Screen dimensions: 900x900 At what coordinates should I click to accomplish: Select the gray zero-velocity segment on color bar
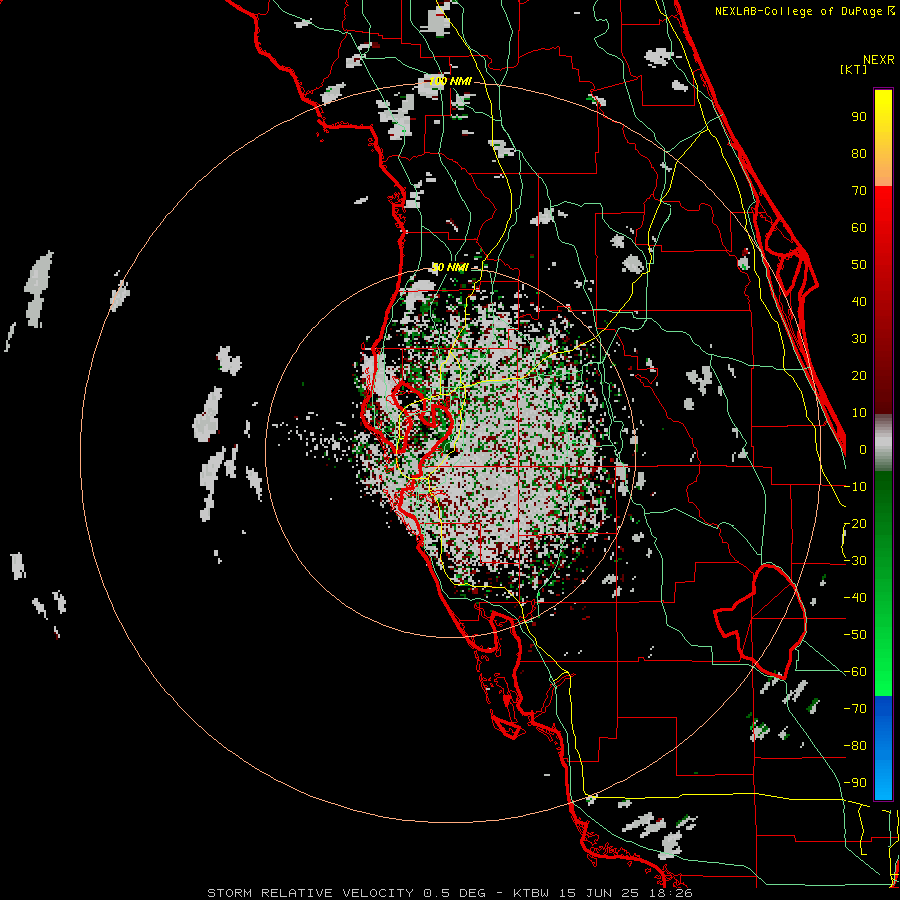[883, 443]
